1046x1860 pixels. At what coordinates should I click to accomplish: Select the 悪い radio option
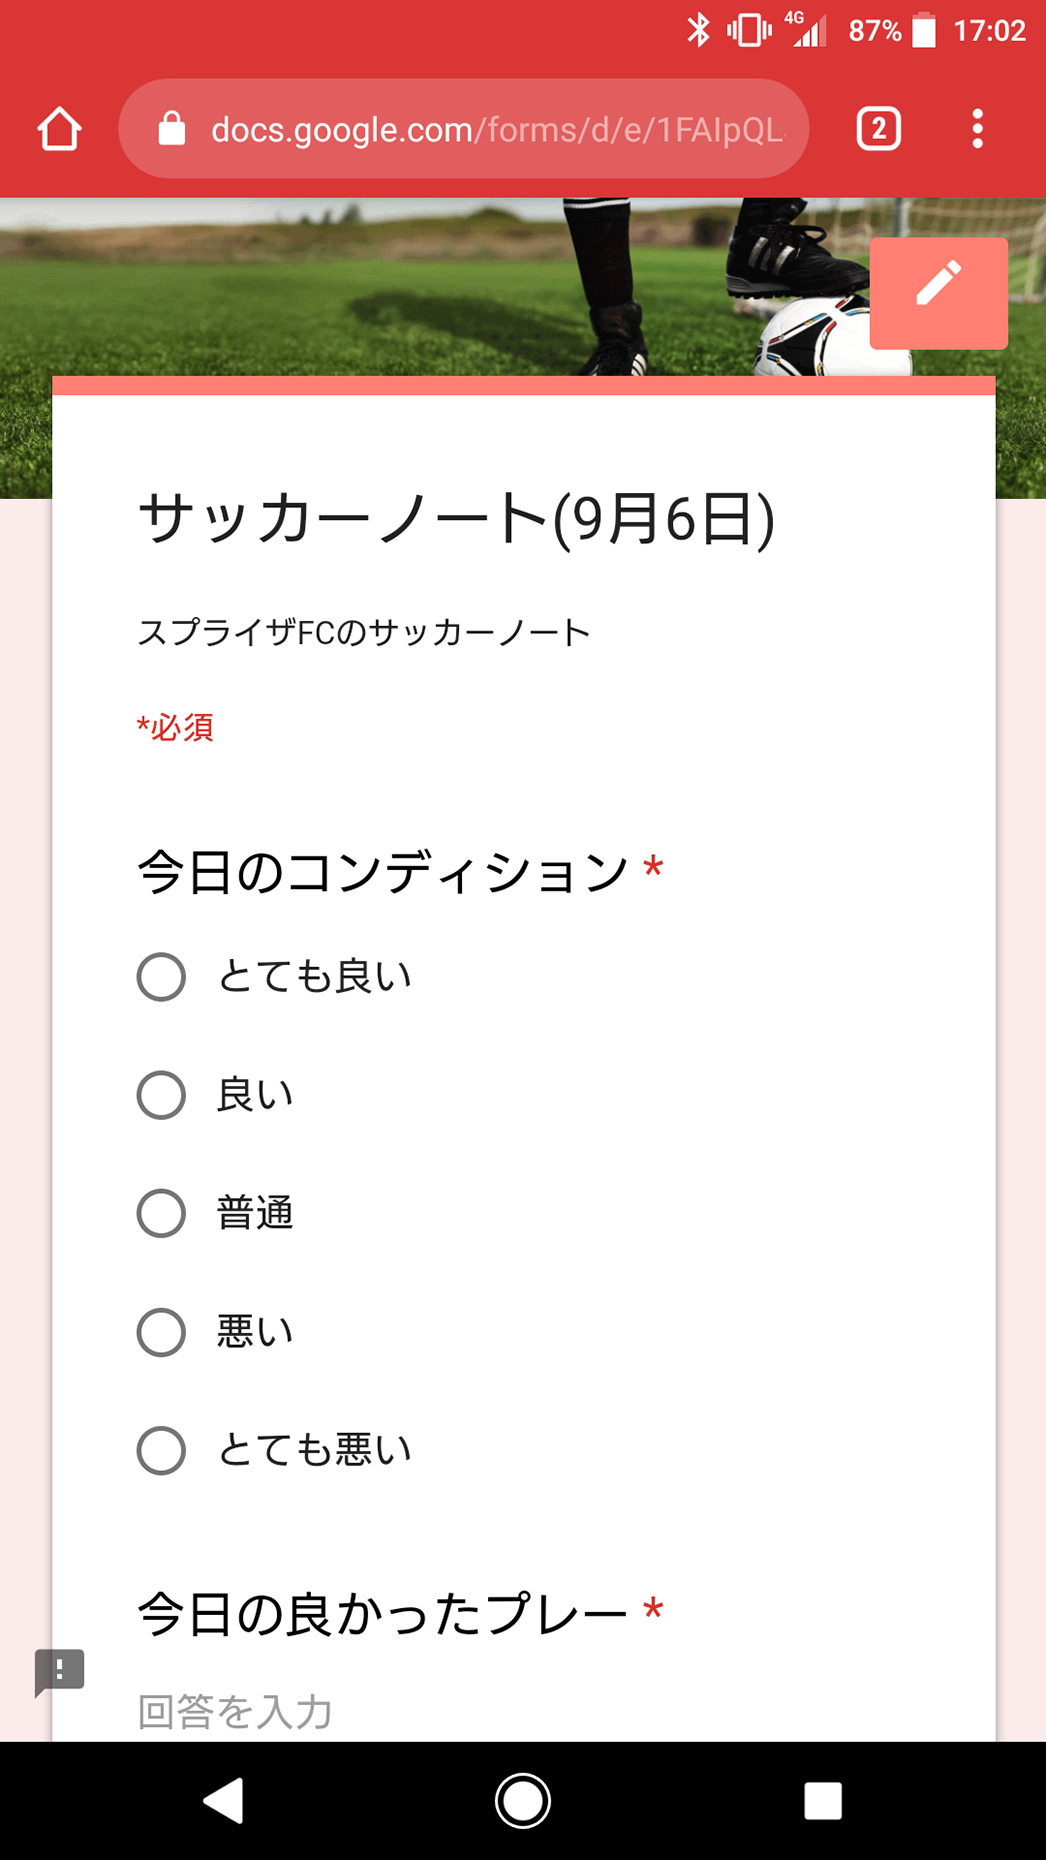click(x=162, y=1332)
